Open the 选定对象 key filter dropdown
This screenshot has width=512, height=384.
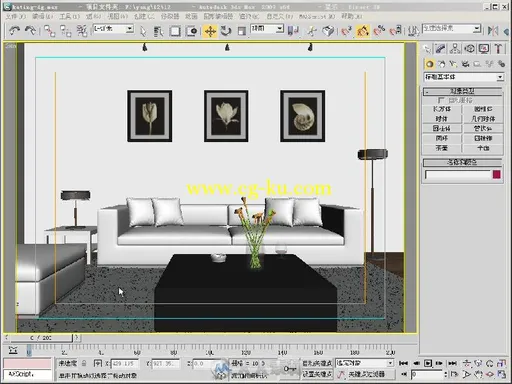(x=365, y=363)
